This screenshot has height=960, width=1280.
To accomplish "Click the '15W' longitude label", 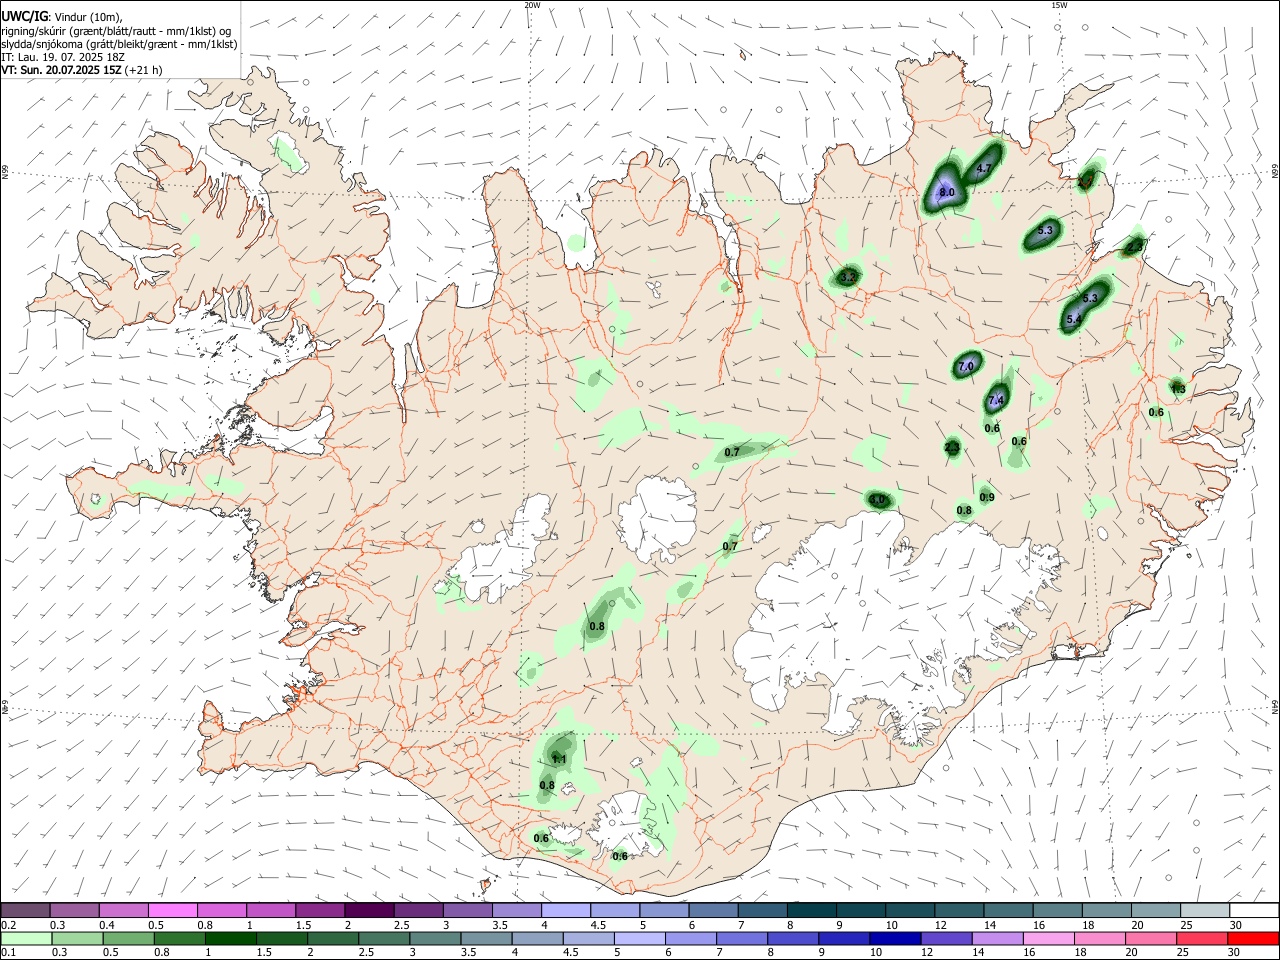I will click(1059, 5).
